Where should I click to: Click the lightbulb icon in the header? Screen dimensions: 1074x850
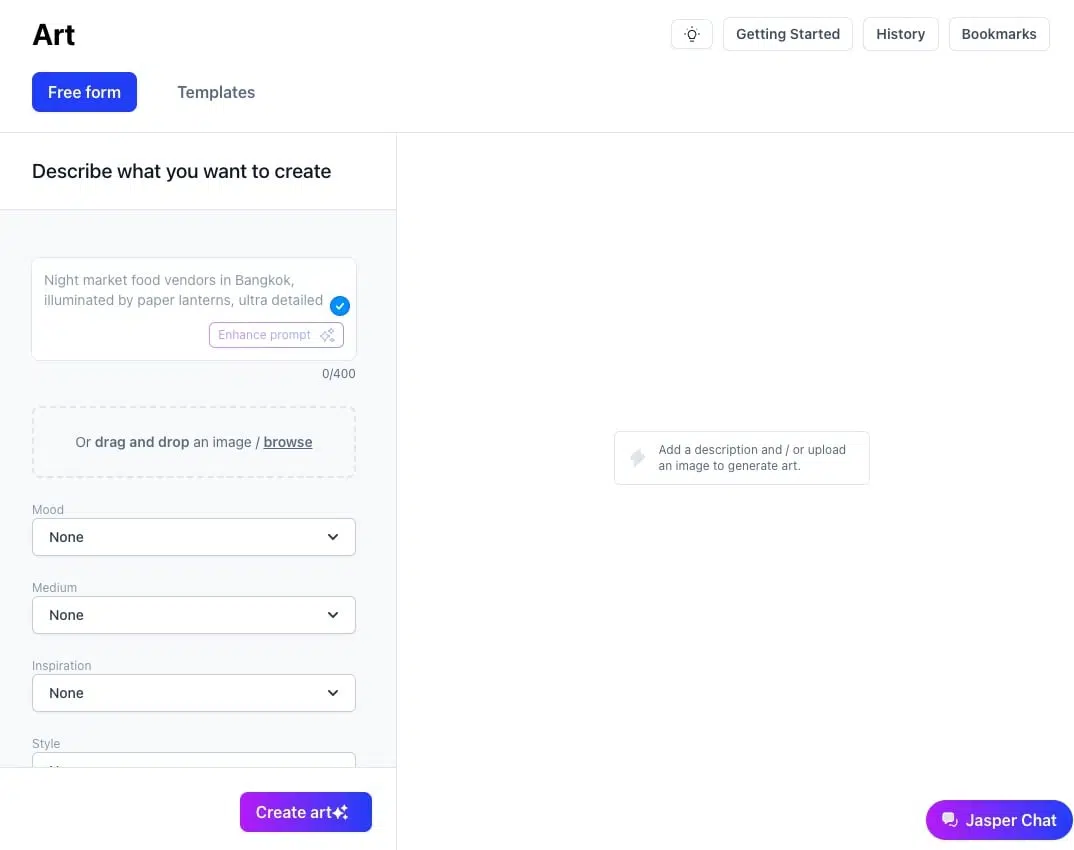pos(691,34)
